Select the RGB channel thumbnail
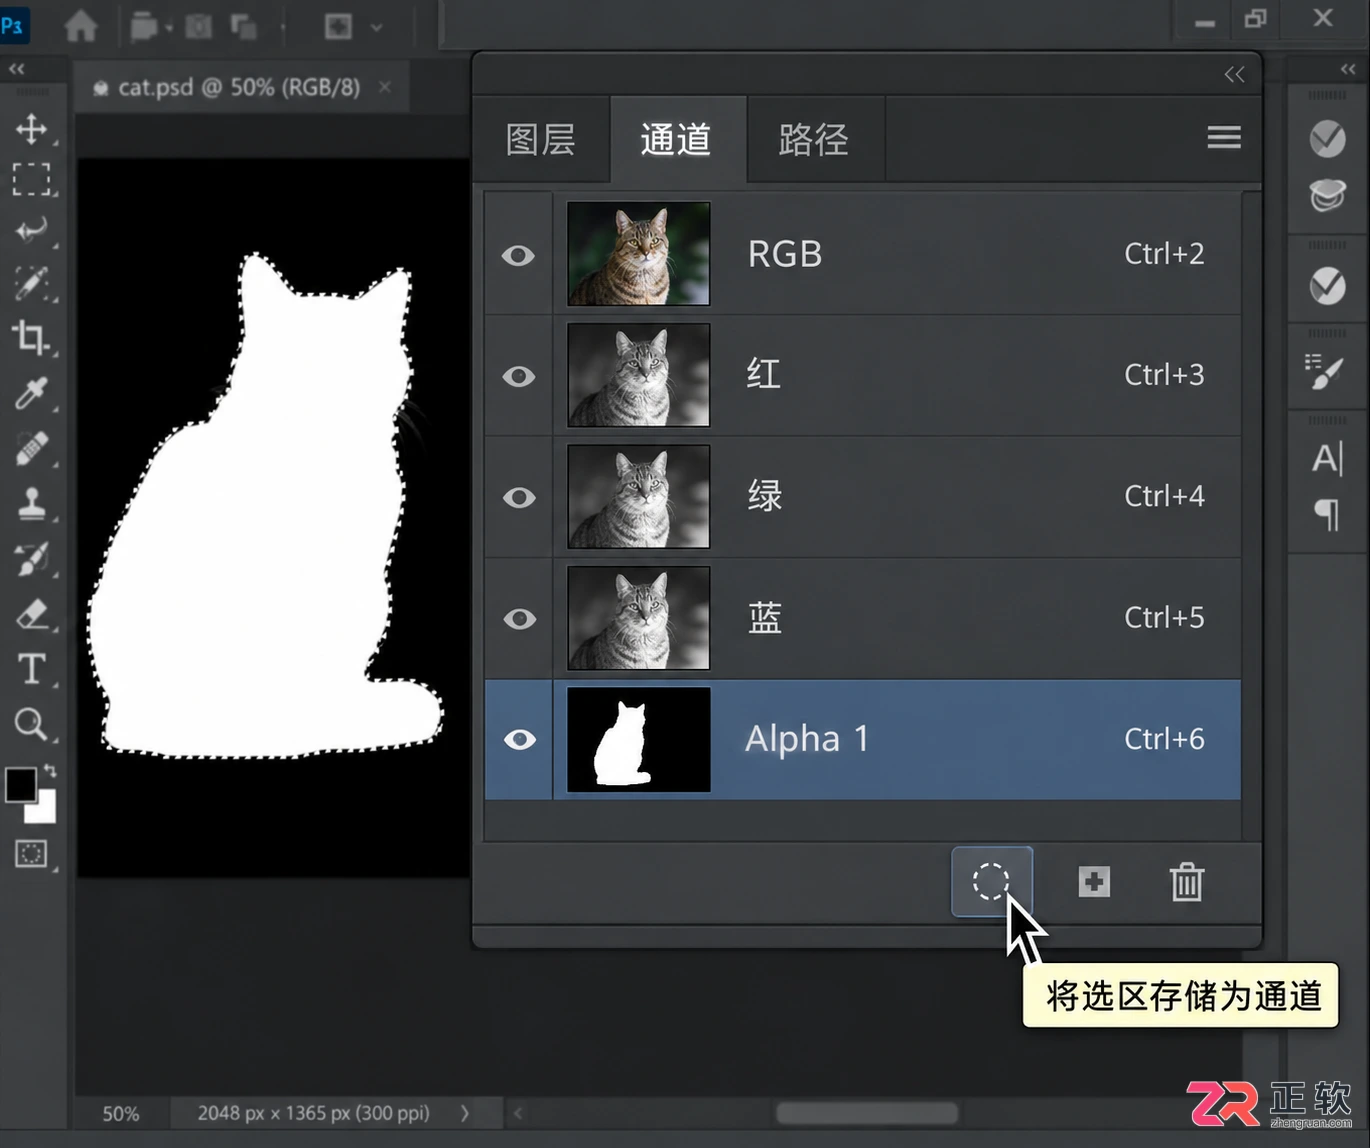Screen dimensions: 1370x1148 point(638,254)
